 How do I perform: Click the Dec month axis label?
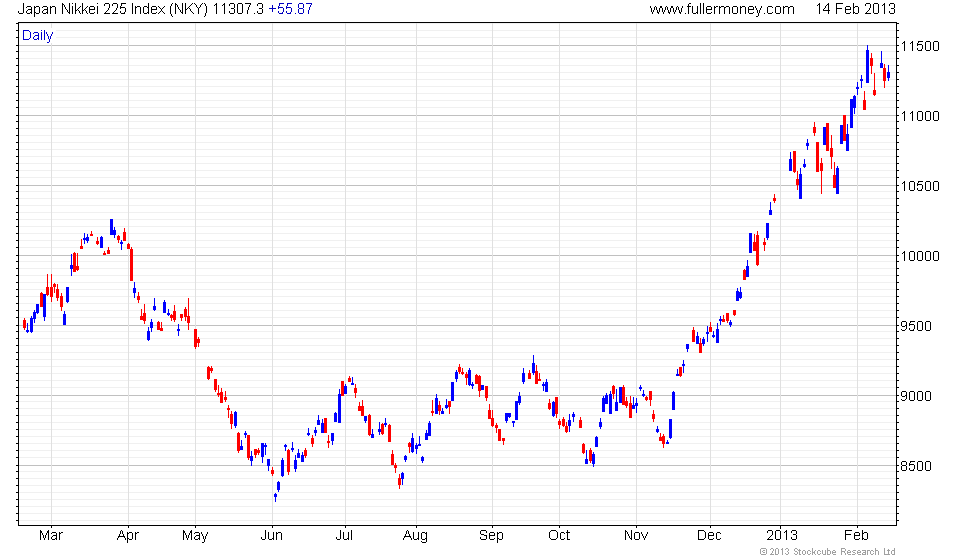(x=709, y=535)
